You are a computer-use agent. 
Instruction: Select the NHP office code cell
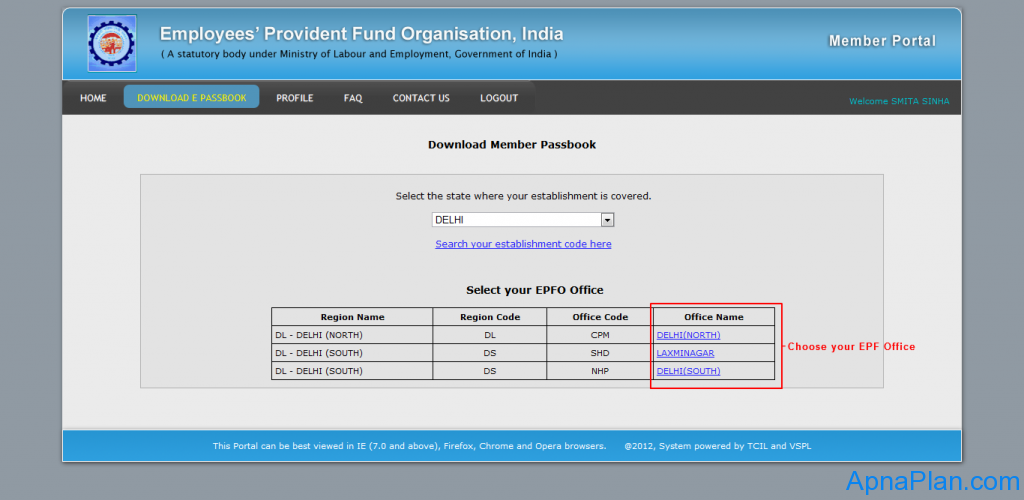(x=600, y=371)
